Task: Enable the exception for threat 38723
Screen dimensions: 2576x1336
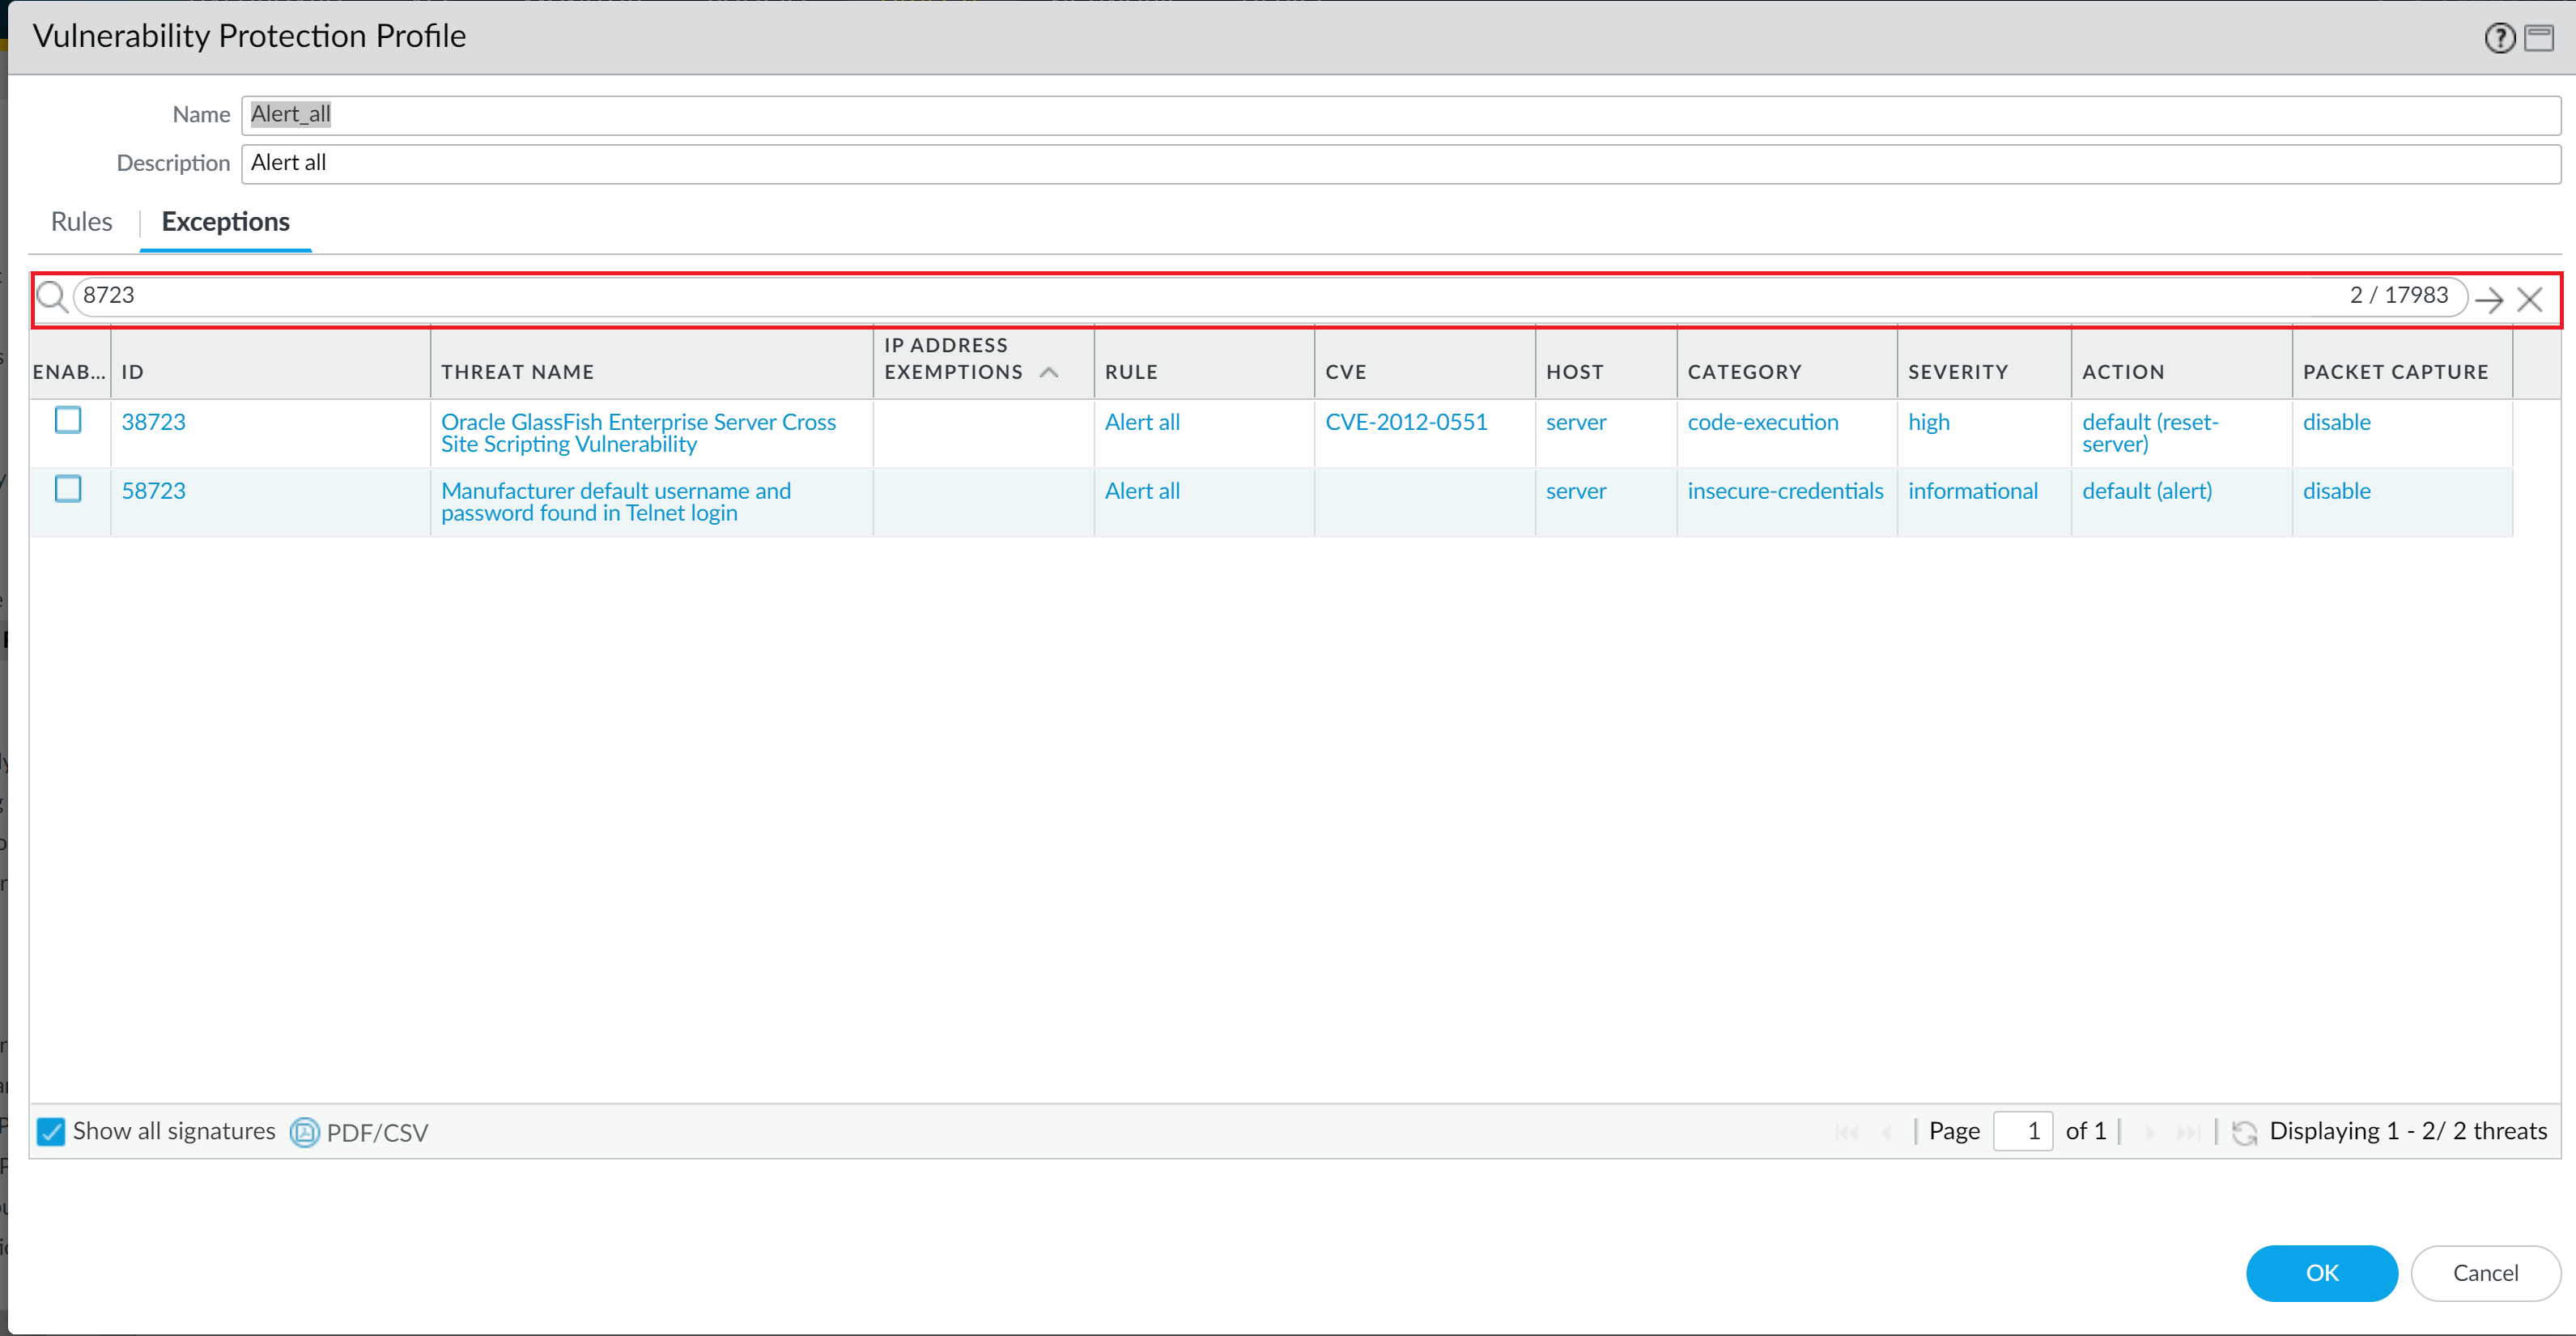Action: click(68, 420)
